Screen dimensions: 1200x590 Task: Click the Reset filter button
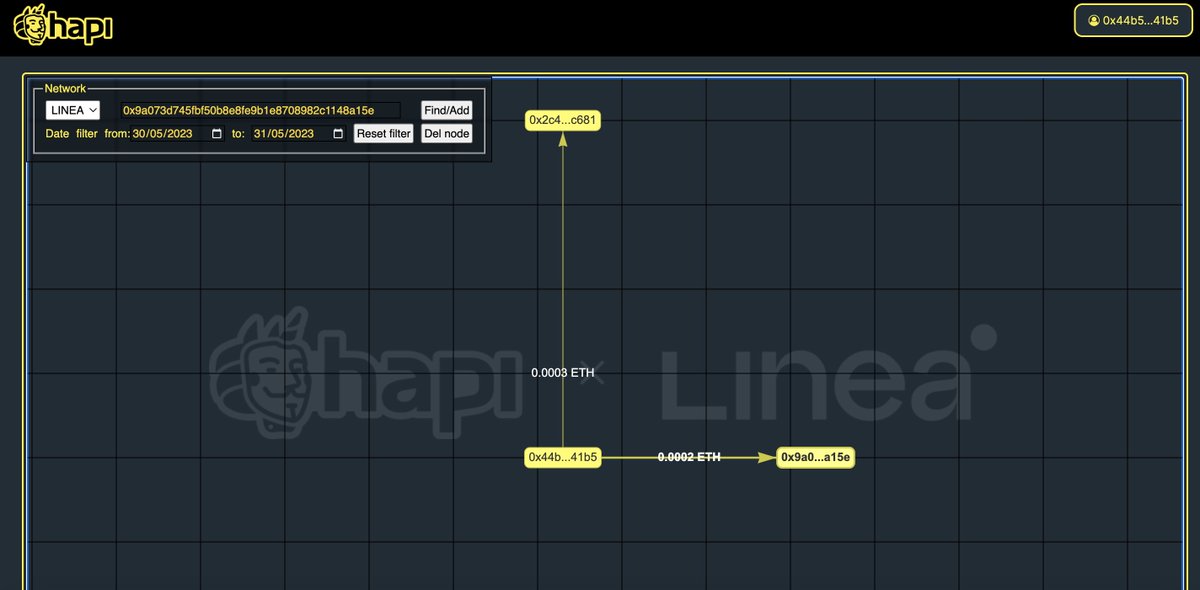(384, 133)
